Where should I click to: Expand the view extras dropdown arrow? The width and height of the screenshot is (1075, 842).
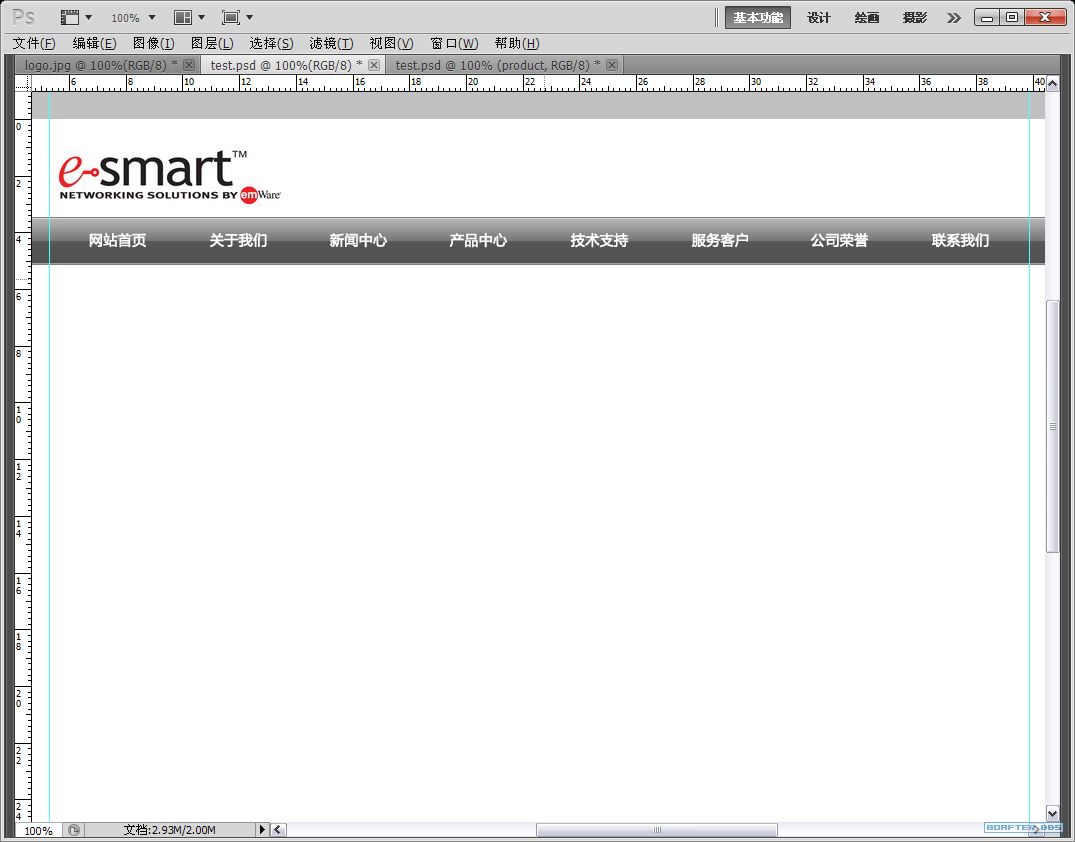coord(88,17)
